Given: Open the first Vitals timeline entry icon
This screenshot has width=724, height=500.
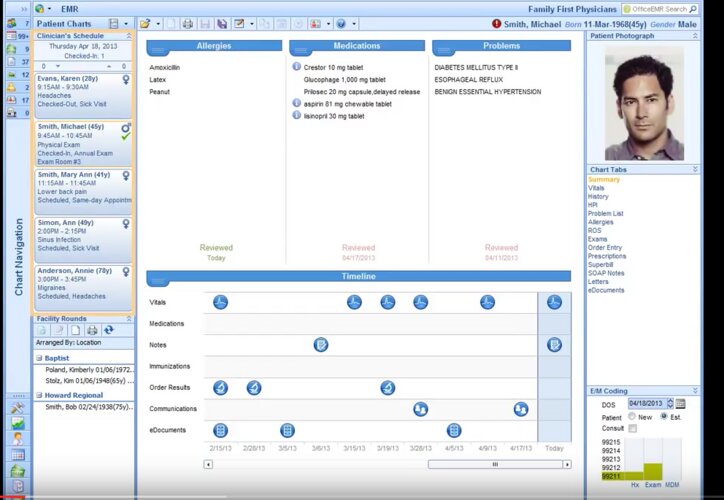Looking at the screenshot, I should pos(220,302).
